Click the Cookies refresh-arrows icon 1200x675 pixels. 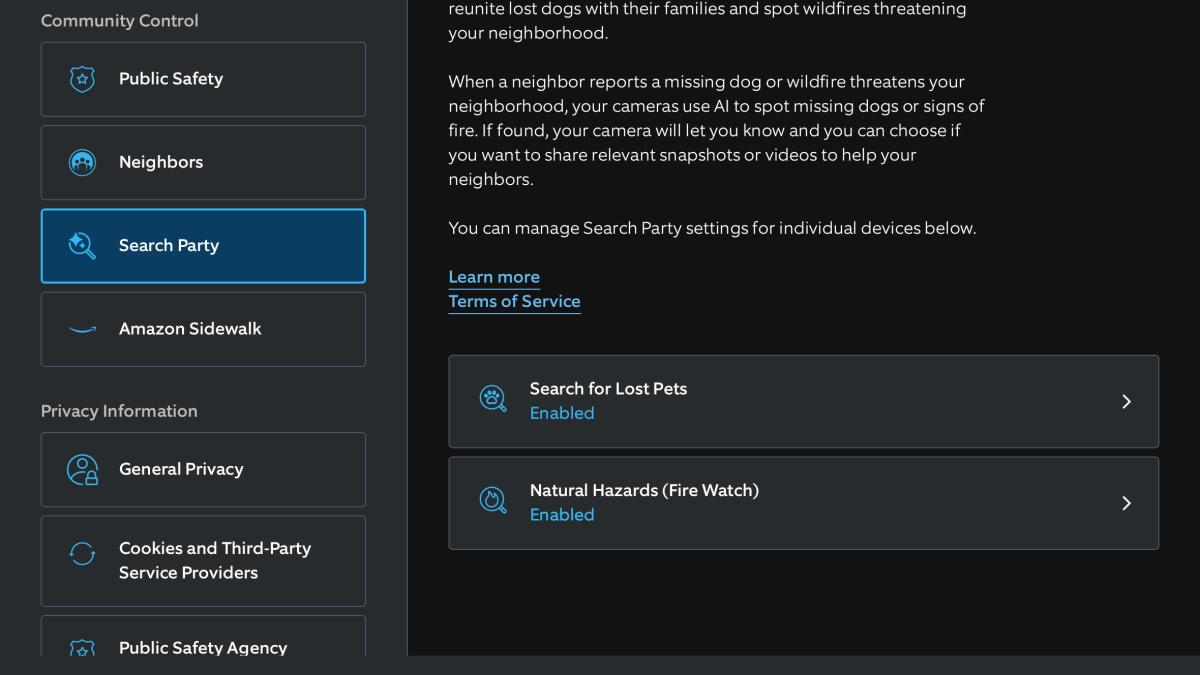(x=82, y=554)
